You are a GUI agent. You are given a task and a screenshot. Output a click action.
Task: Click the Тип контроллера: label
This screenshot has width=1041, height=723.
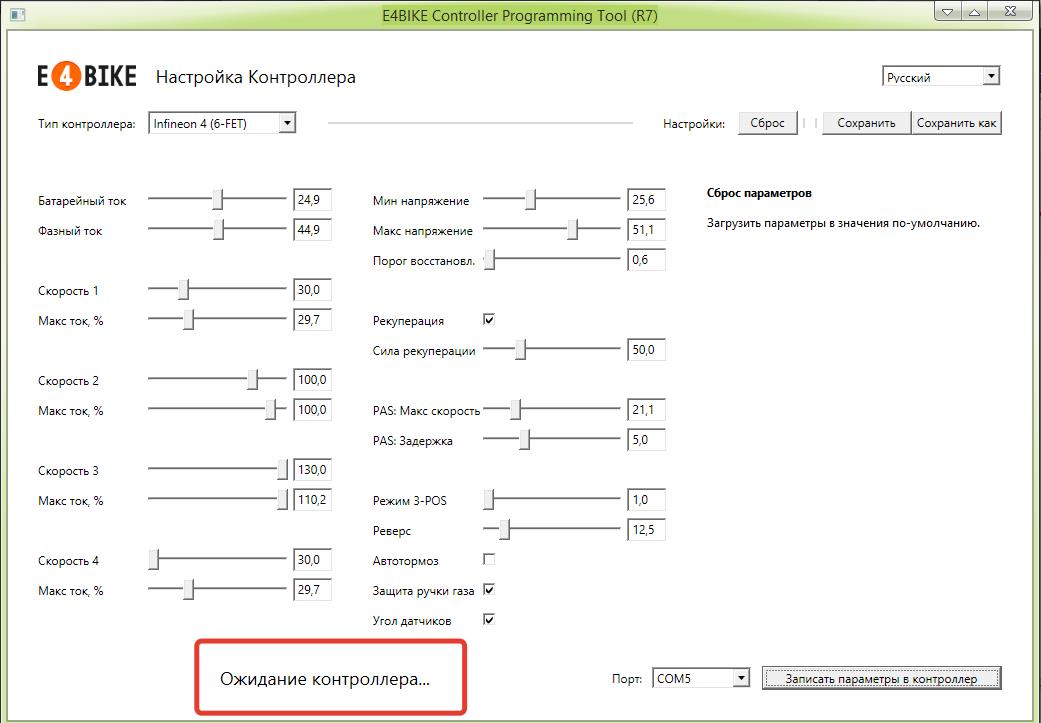click(x=87, y=123)
